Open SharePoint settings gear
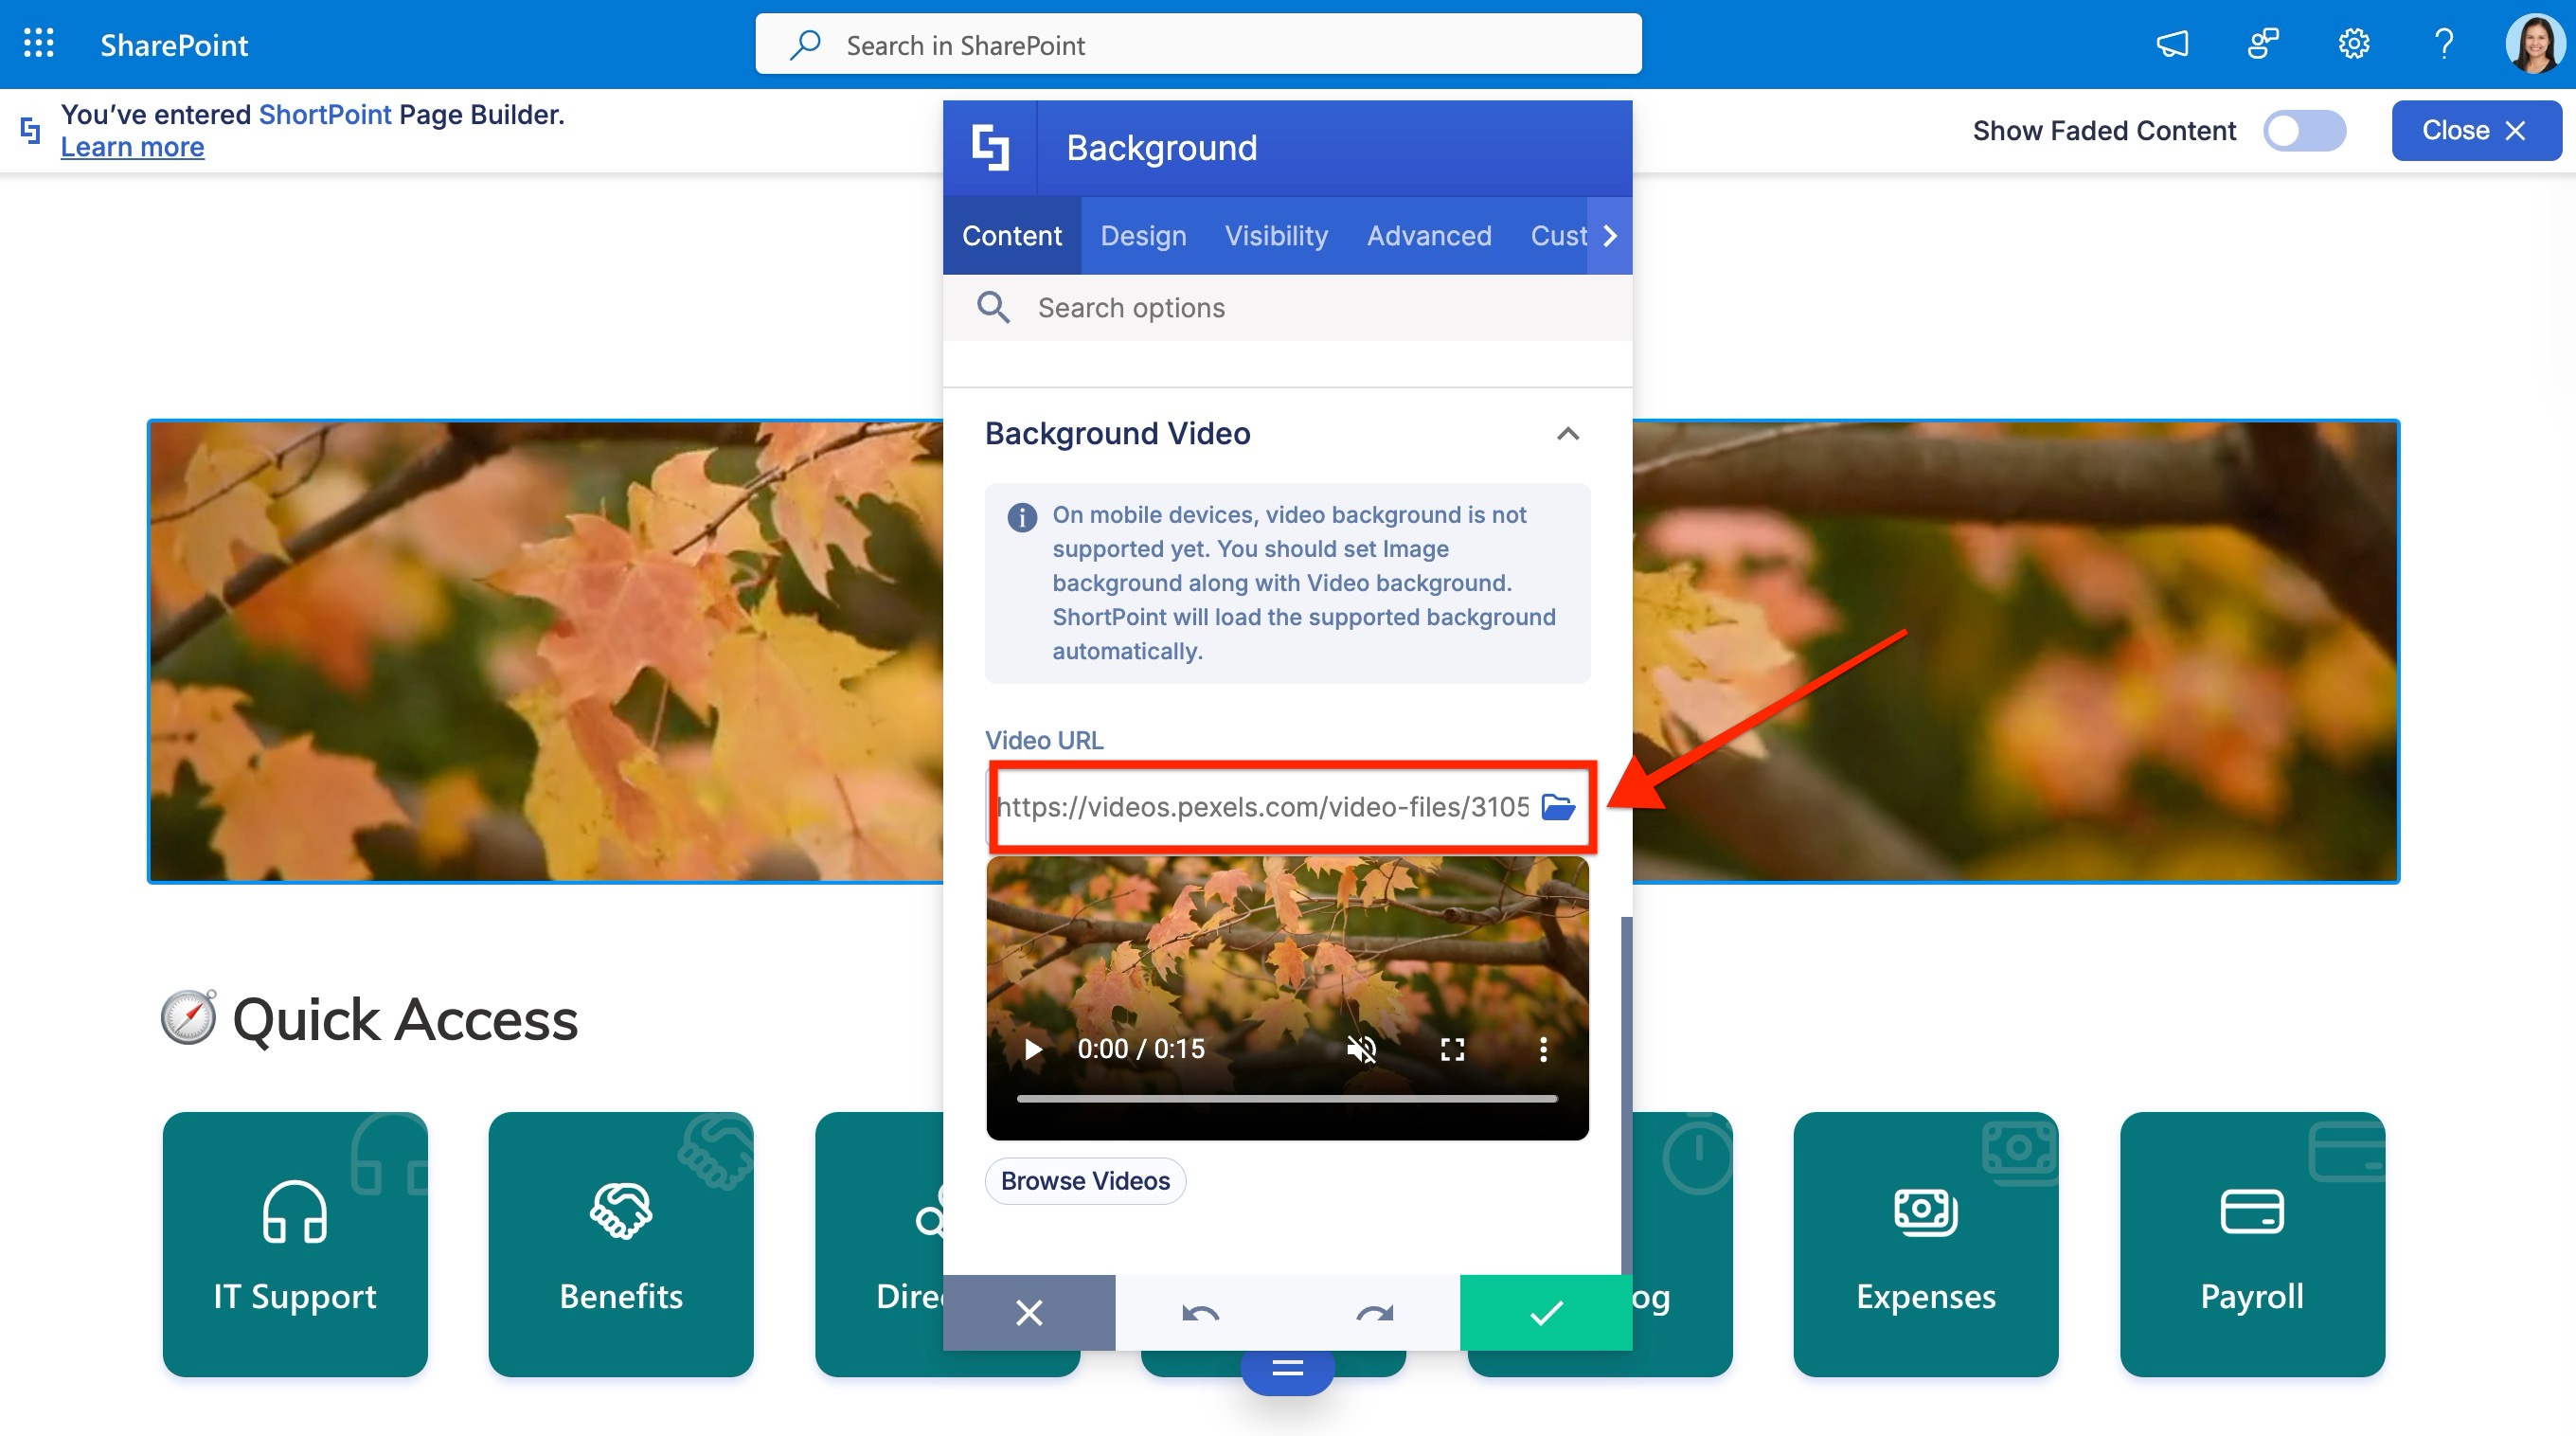The width and height of the screenshot is (2576, 1436). pyautogui.click(x=2353, y=44)
